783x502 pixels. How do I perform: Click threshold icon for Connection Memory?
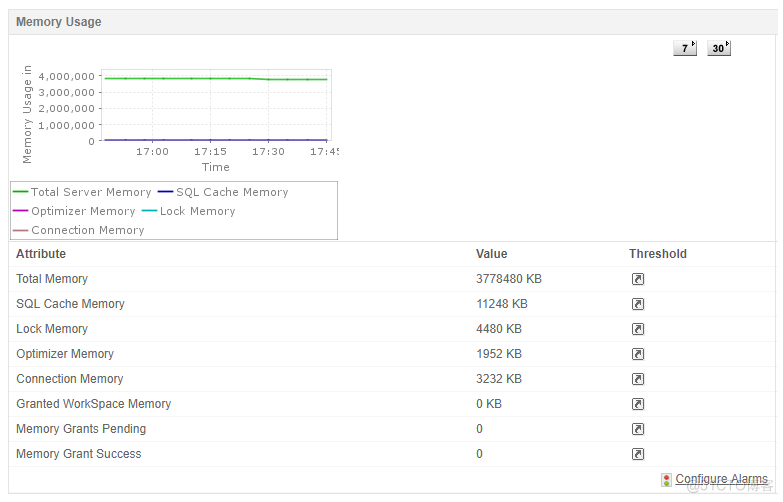pyautogui.click(x=638, y=379)
